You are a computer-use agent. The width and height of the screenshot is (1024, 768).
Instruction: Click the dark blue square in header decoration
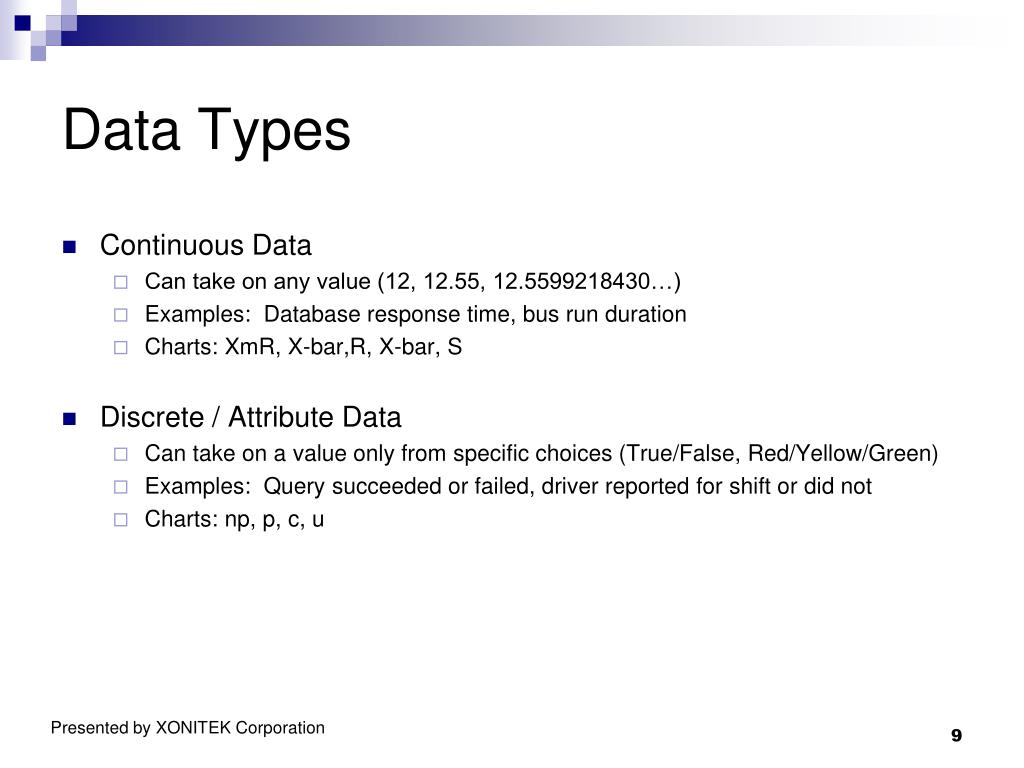pos(23,23)
